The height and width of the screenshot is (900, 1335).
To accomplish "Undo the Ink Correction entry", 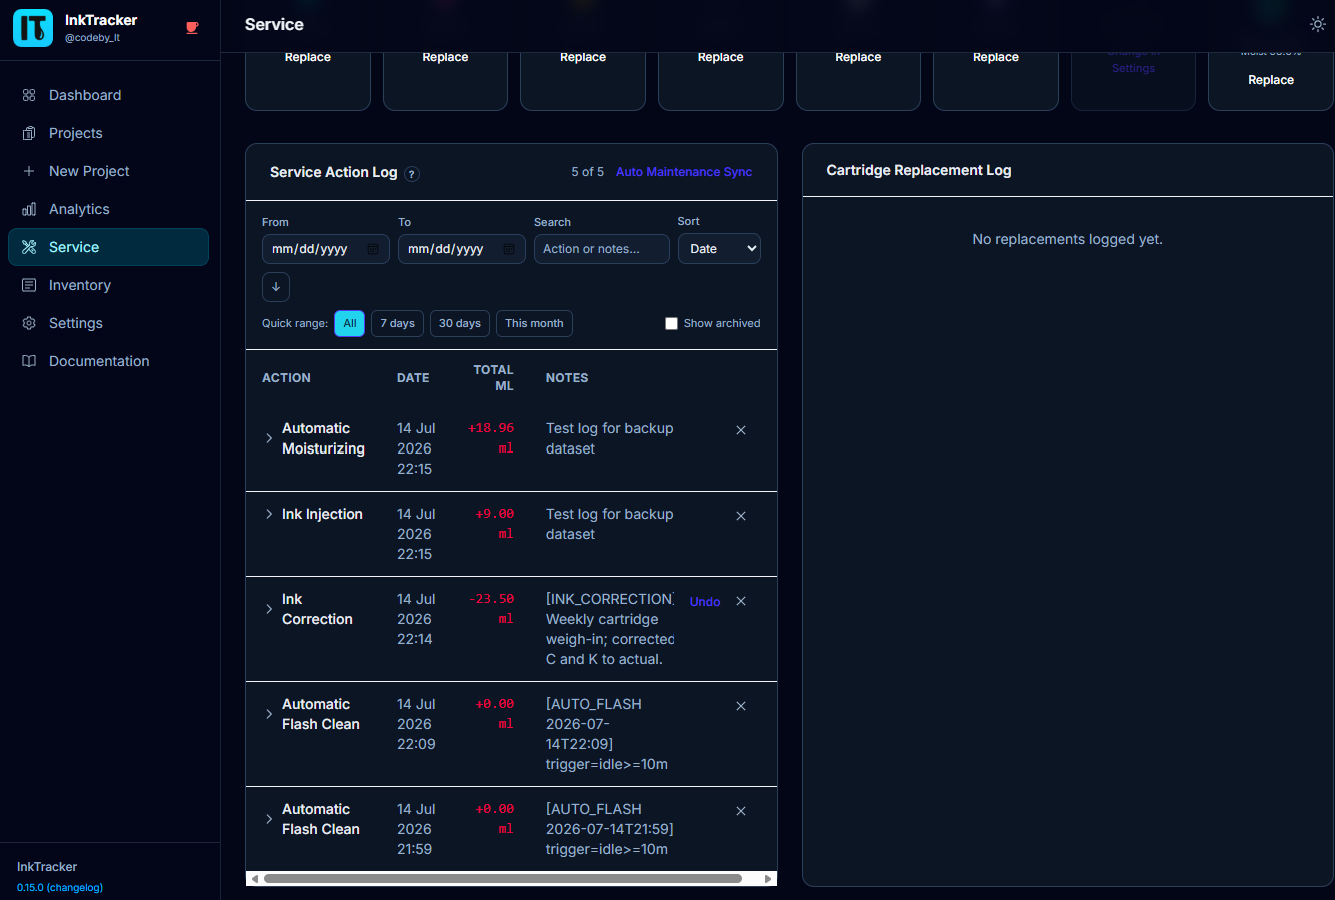I will tap(705, 602).
